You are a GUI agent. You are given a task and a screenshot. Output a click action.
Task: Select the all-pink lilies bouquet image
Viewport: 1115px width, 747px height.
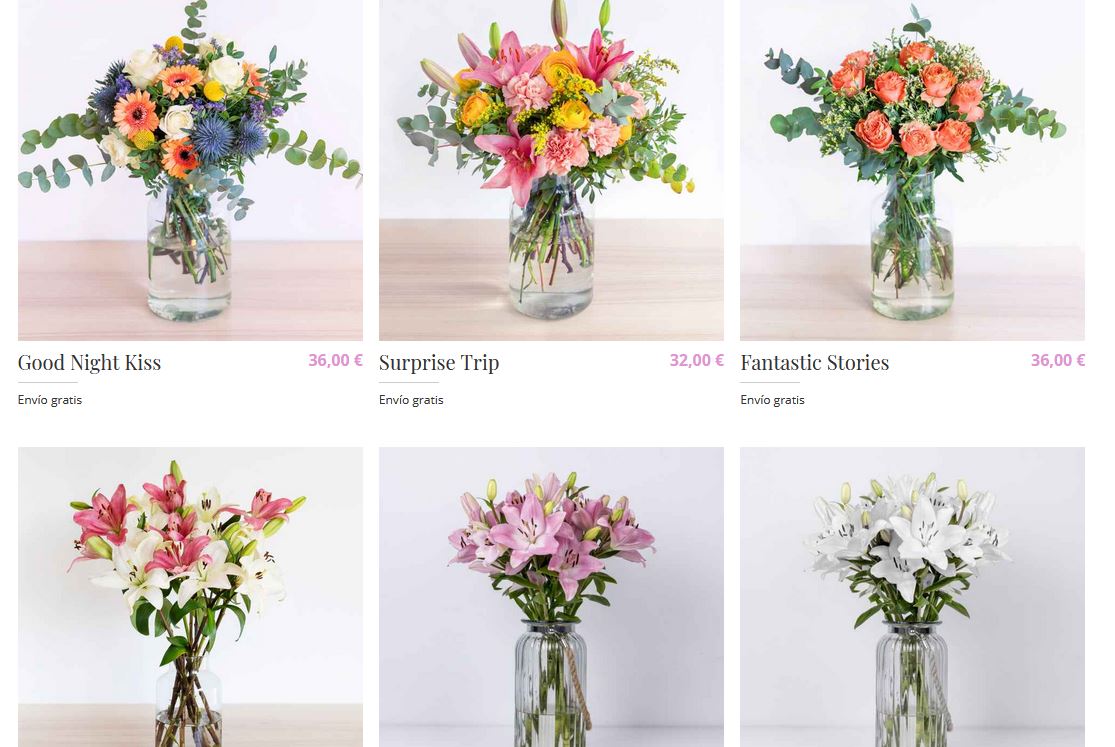tap(551, 597)
